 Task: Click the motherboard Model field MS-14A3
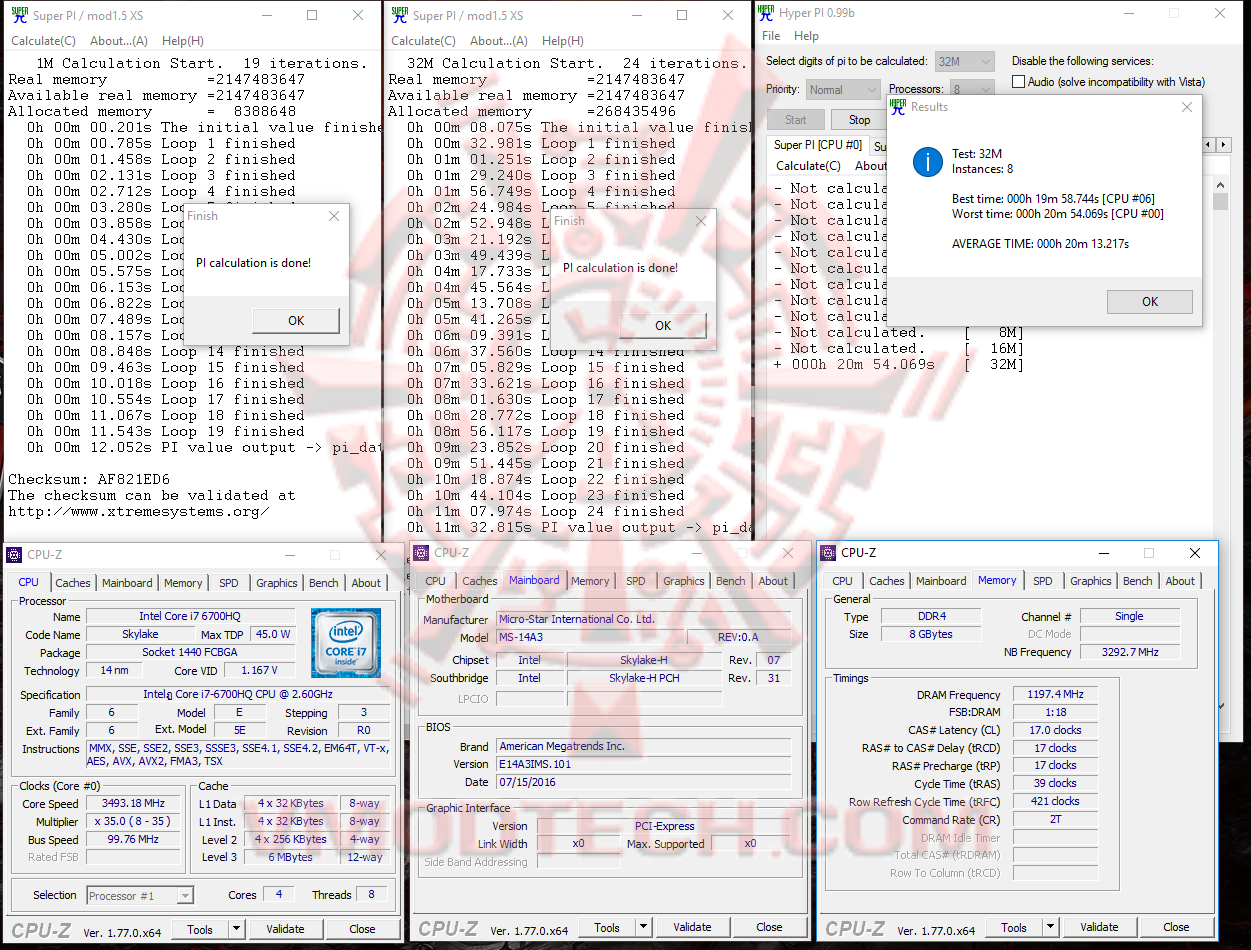click(x=590, y=638)
